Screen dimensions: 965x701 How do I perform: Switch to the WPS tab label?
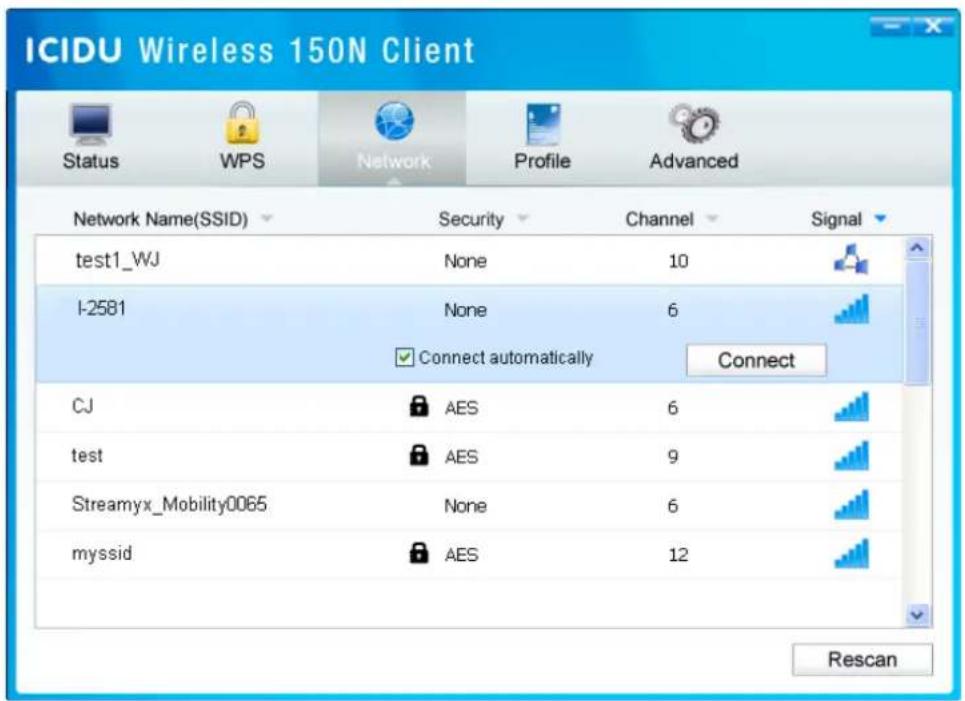[x=242, y=161]
